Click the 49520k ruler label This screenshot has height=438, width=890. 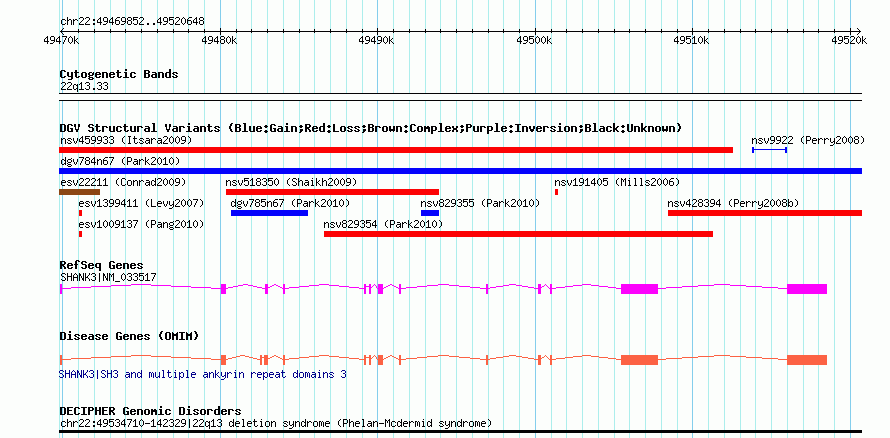coord(849,40)
